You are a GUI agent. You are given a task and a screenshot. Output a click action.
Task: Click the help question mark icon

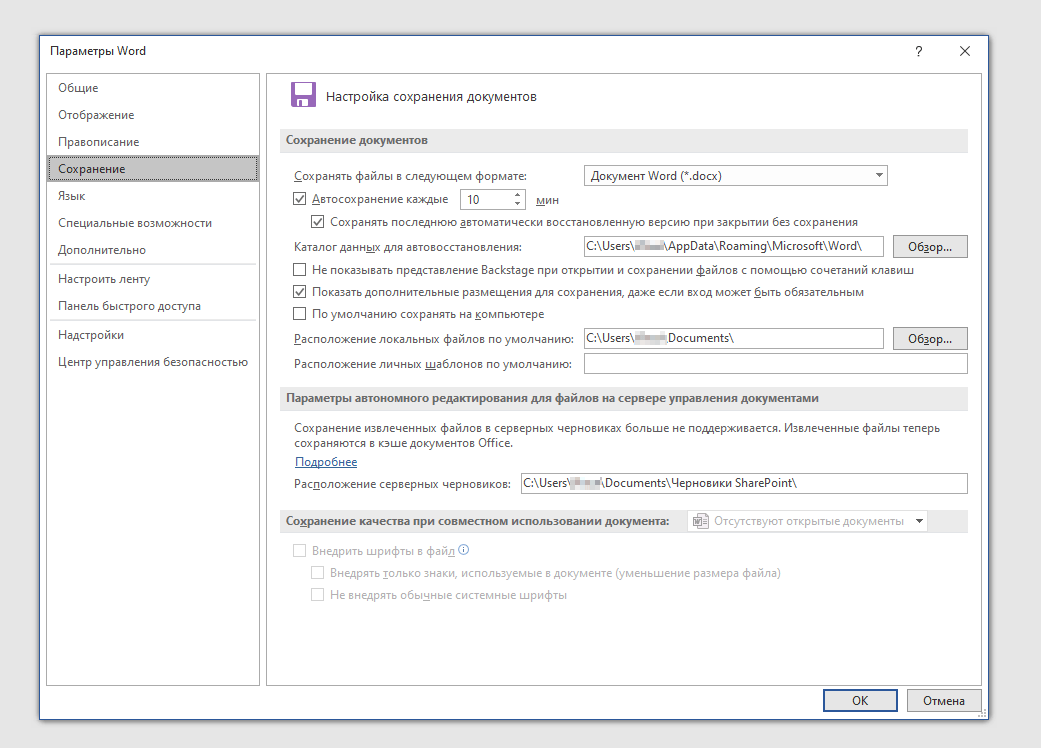point(918,51)
